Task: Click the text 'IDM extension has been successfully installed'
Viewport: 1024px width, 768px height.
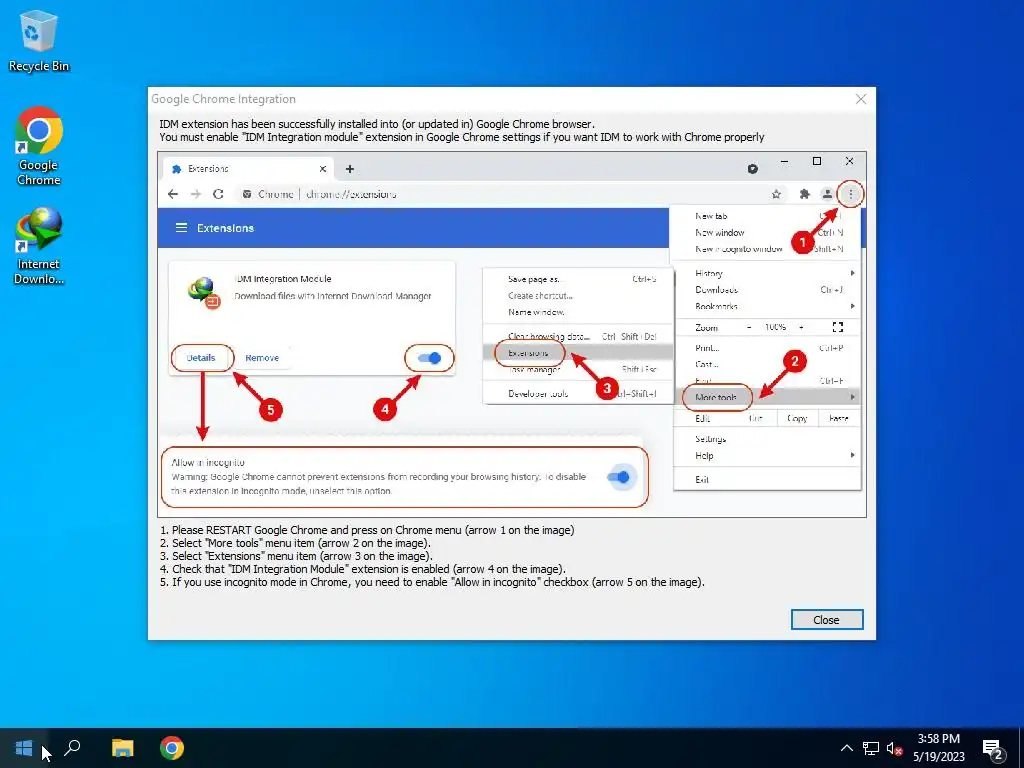Action: click(377, 124)
